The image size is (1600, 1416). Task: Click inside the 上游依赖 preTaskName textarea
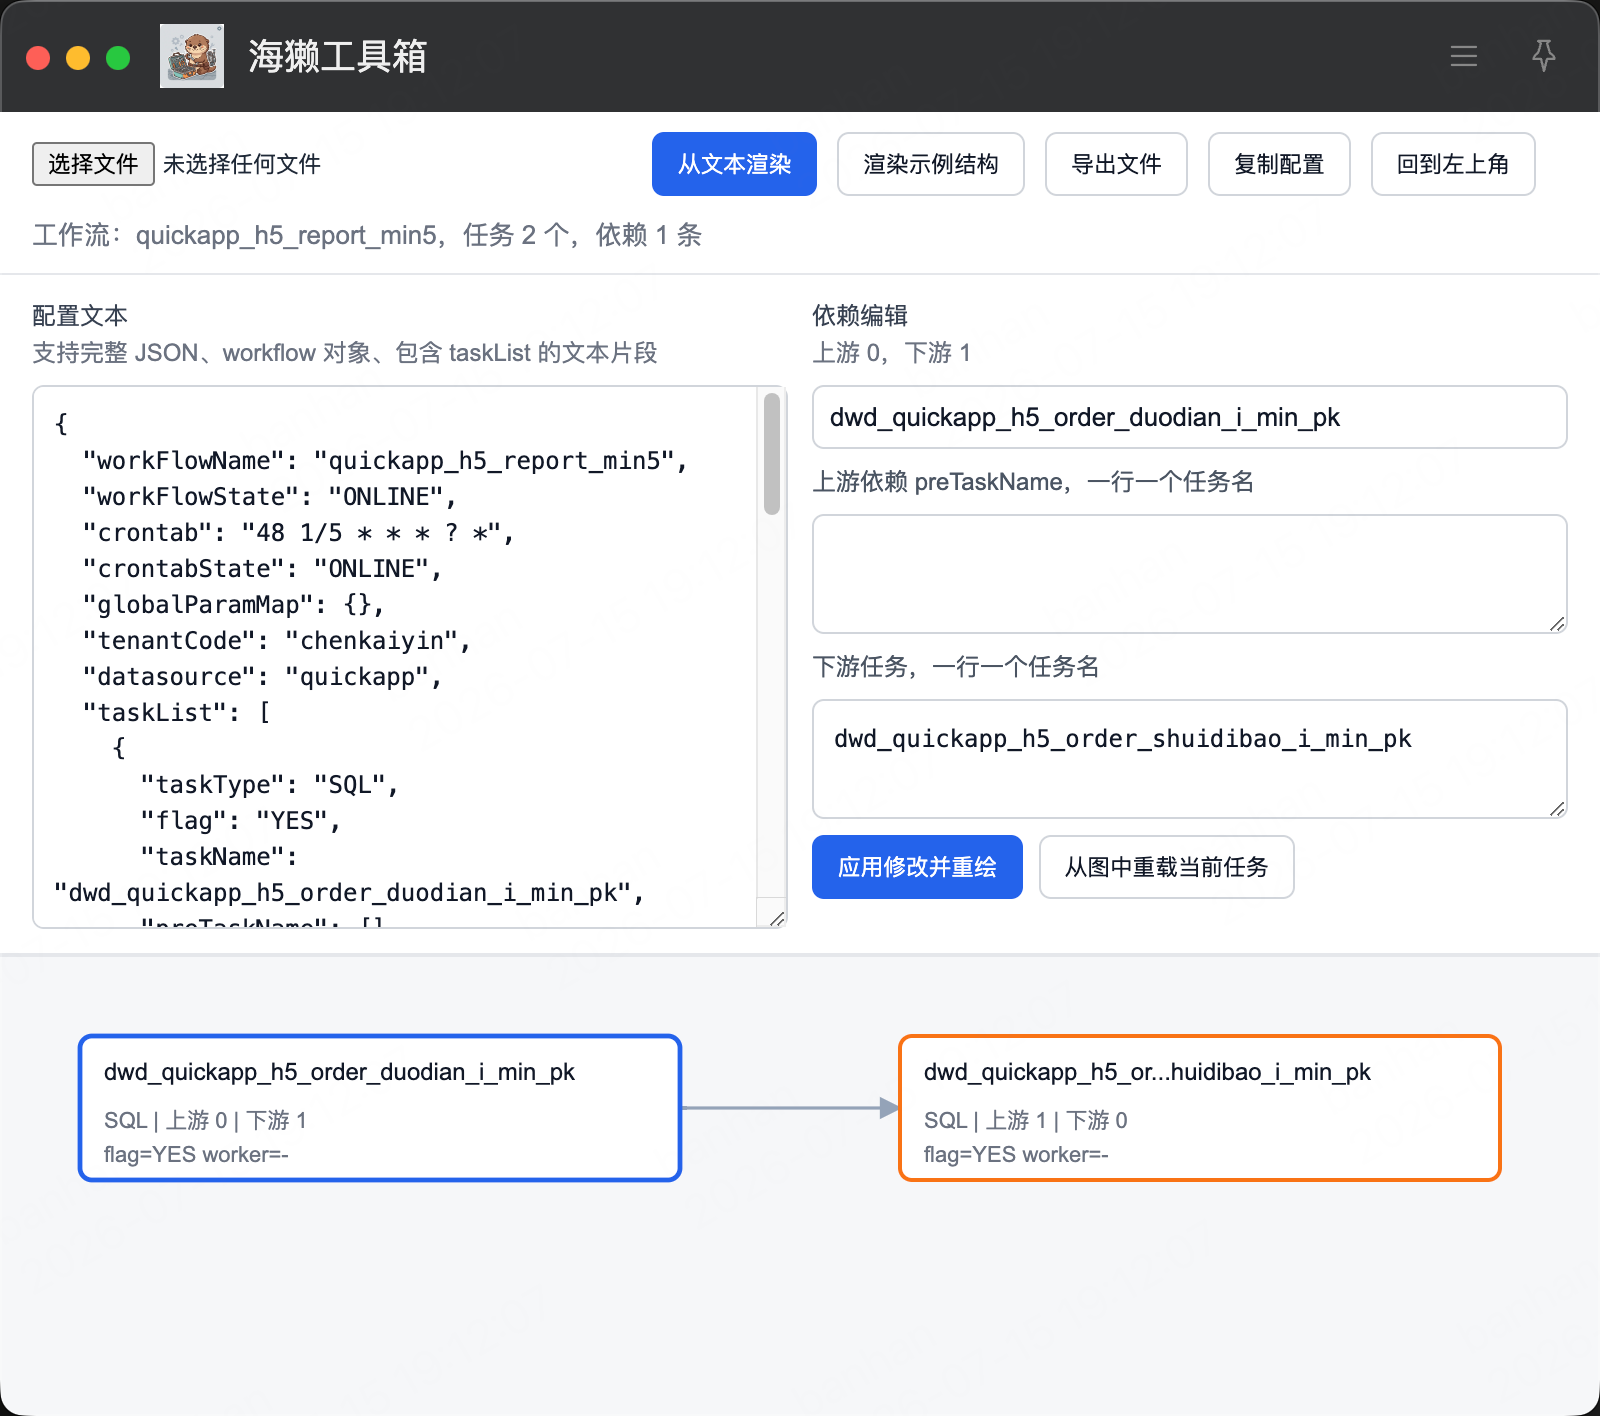point(1189,574)
